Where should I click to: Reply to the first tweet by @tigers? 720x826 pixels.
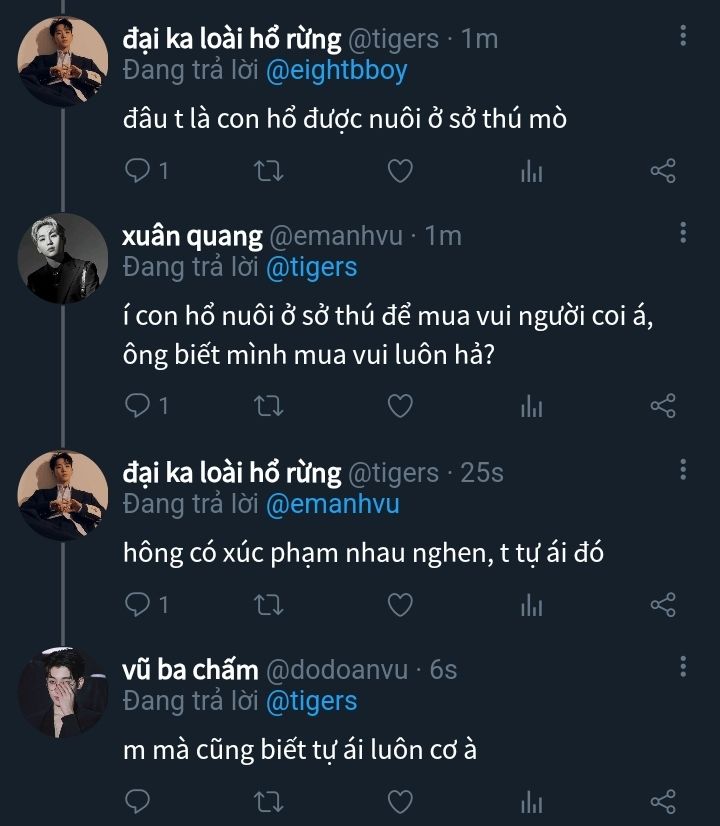pyautogui.click(x=137, y=172)
